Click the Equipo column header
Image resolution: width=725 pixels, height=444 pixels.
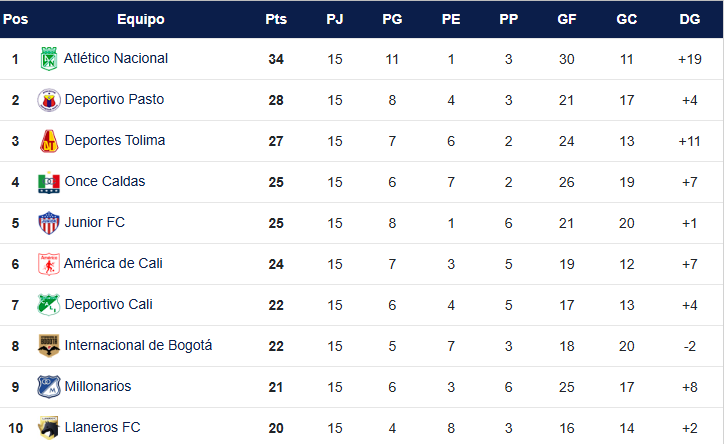[x=140, y=19]
